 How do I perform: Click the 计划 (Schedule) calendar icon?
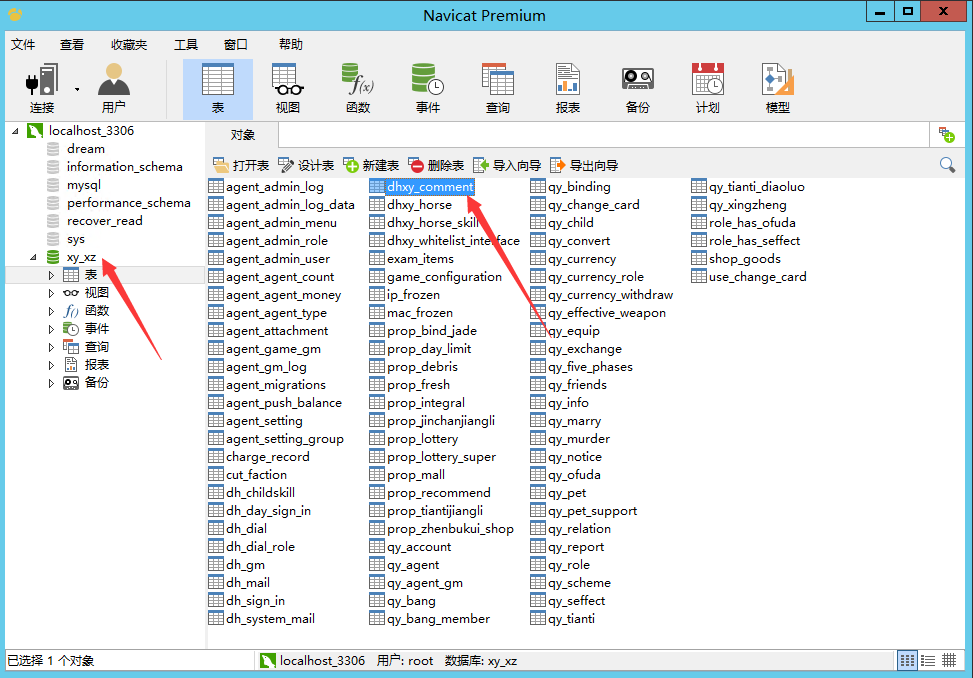click(707, 80)
